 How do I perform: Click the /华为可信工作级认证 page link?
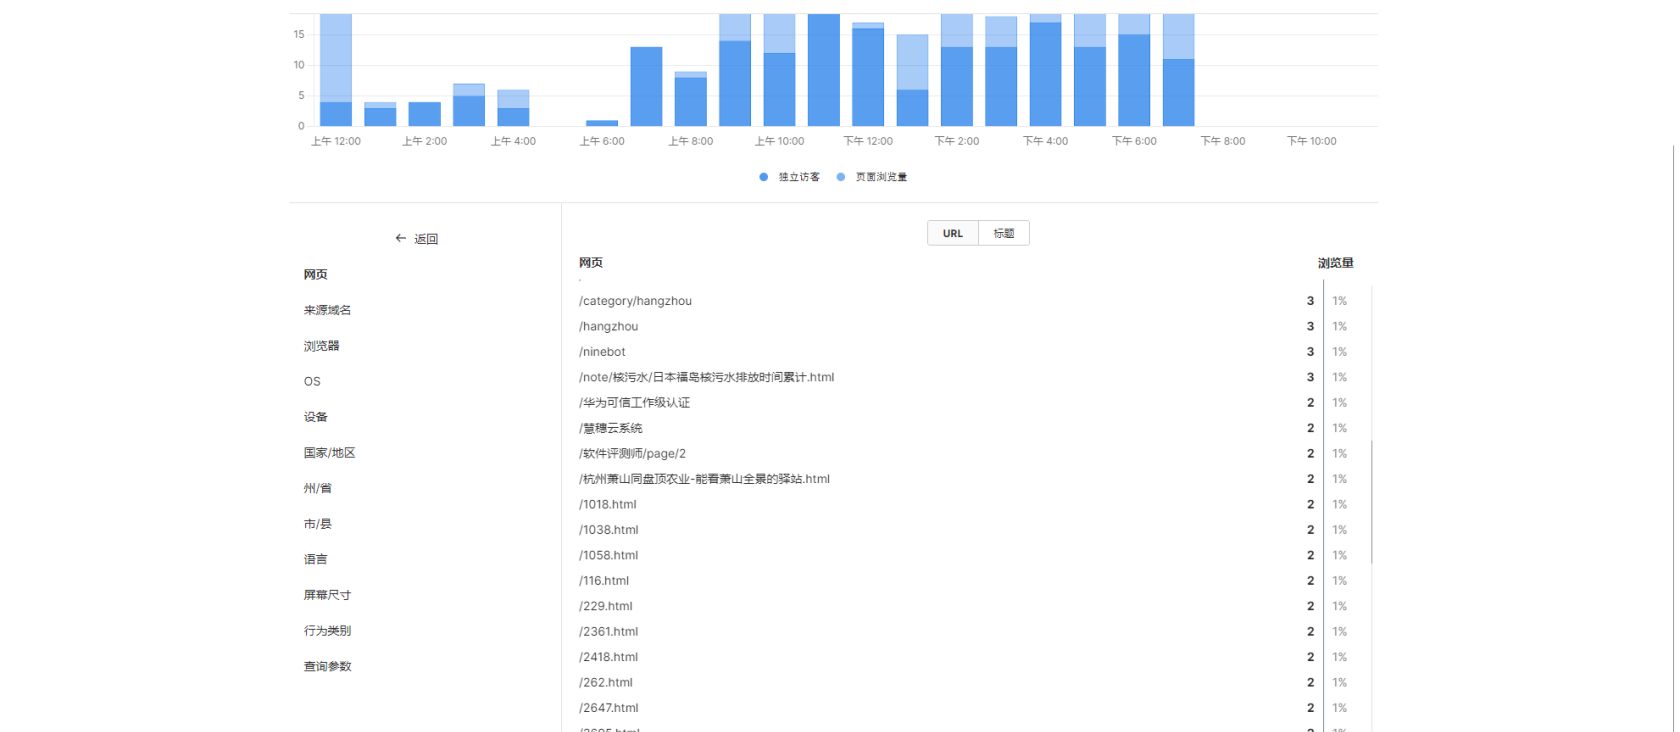pos(634,403)
